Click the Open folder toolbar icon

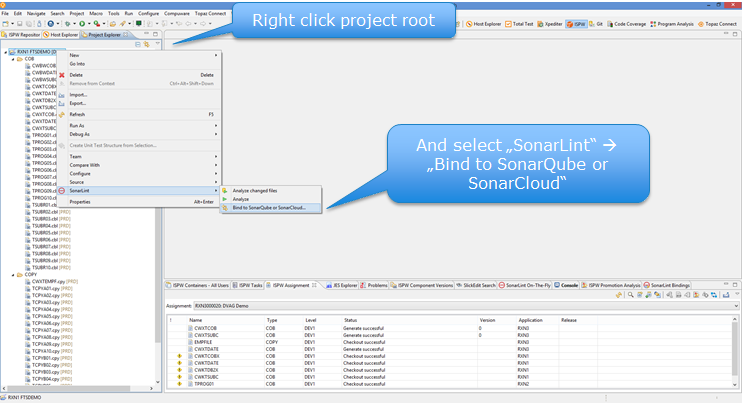[113, 24]
